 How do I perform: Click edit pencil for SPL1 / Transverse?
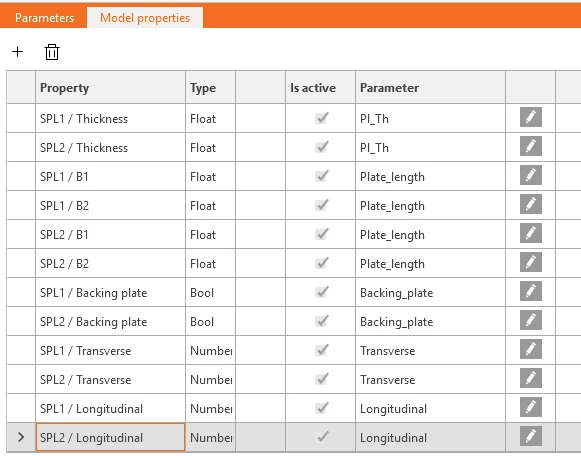(x=531, y=349)
